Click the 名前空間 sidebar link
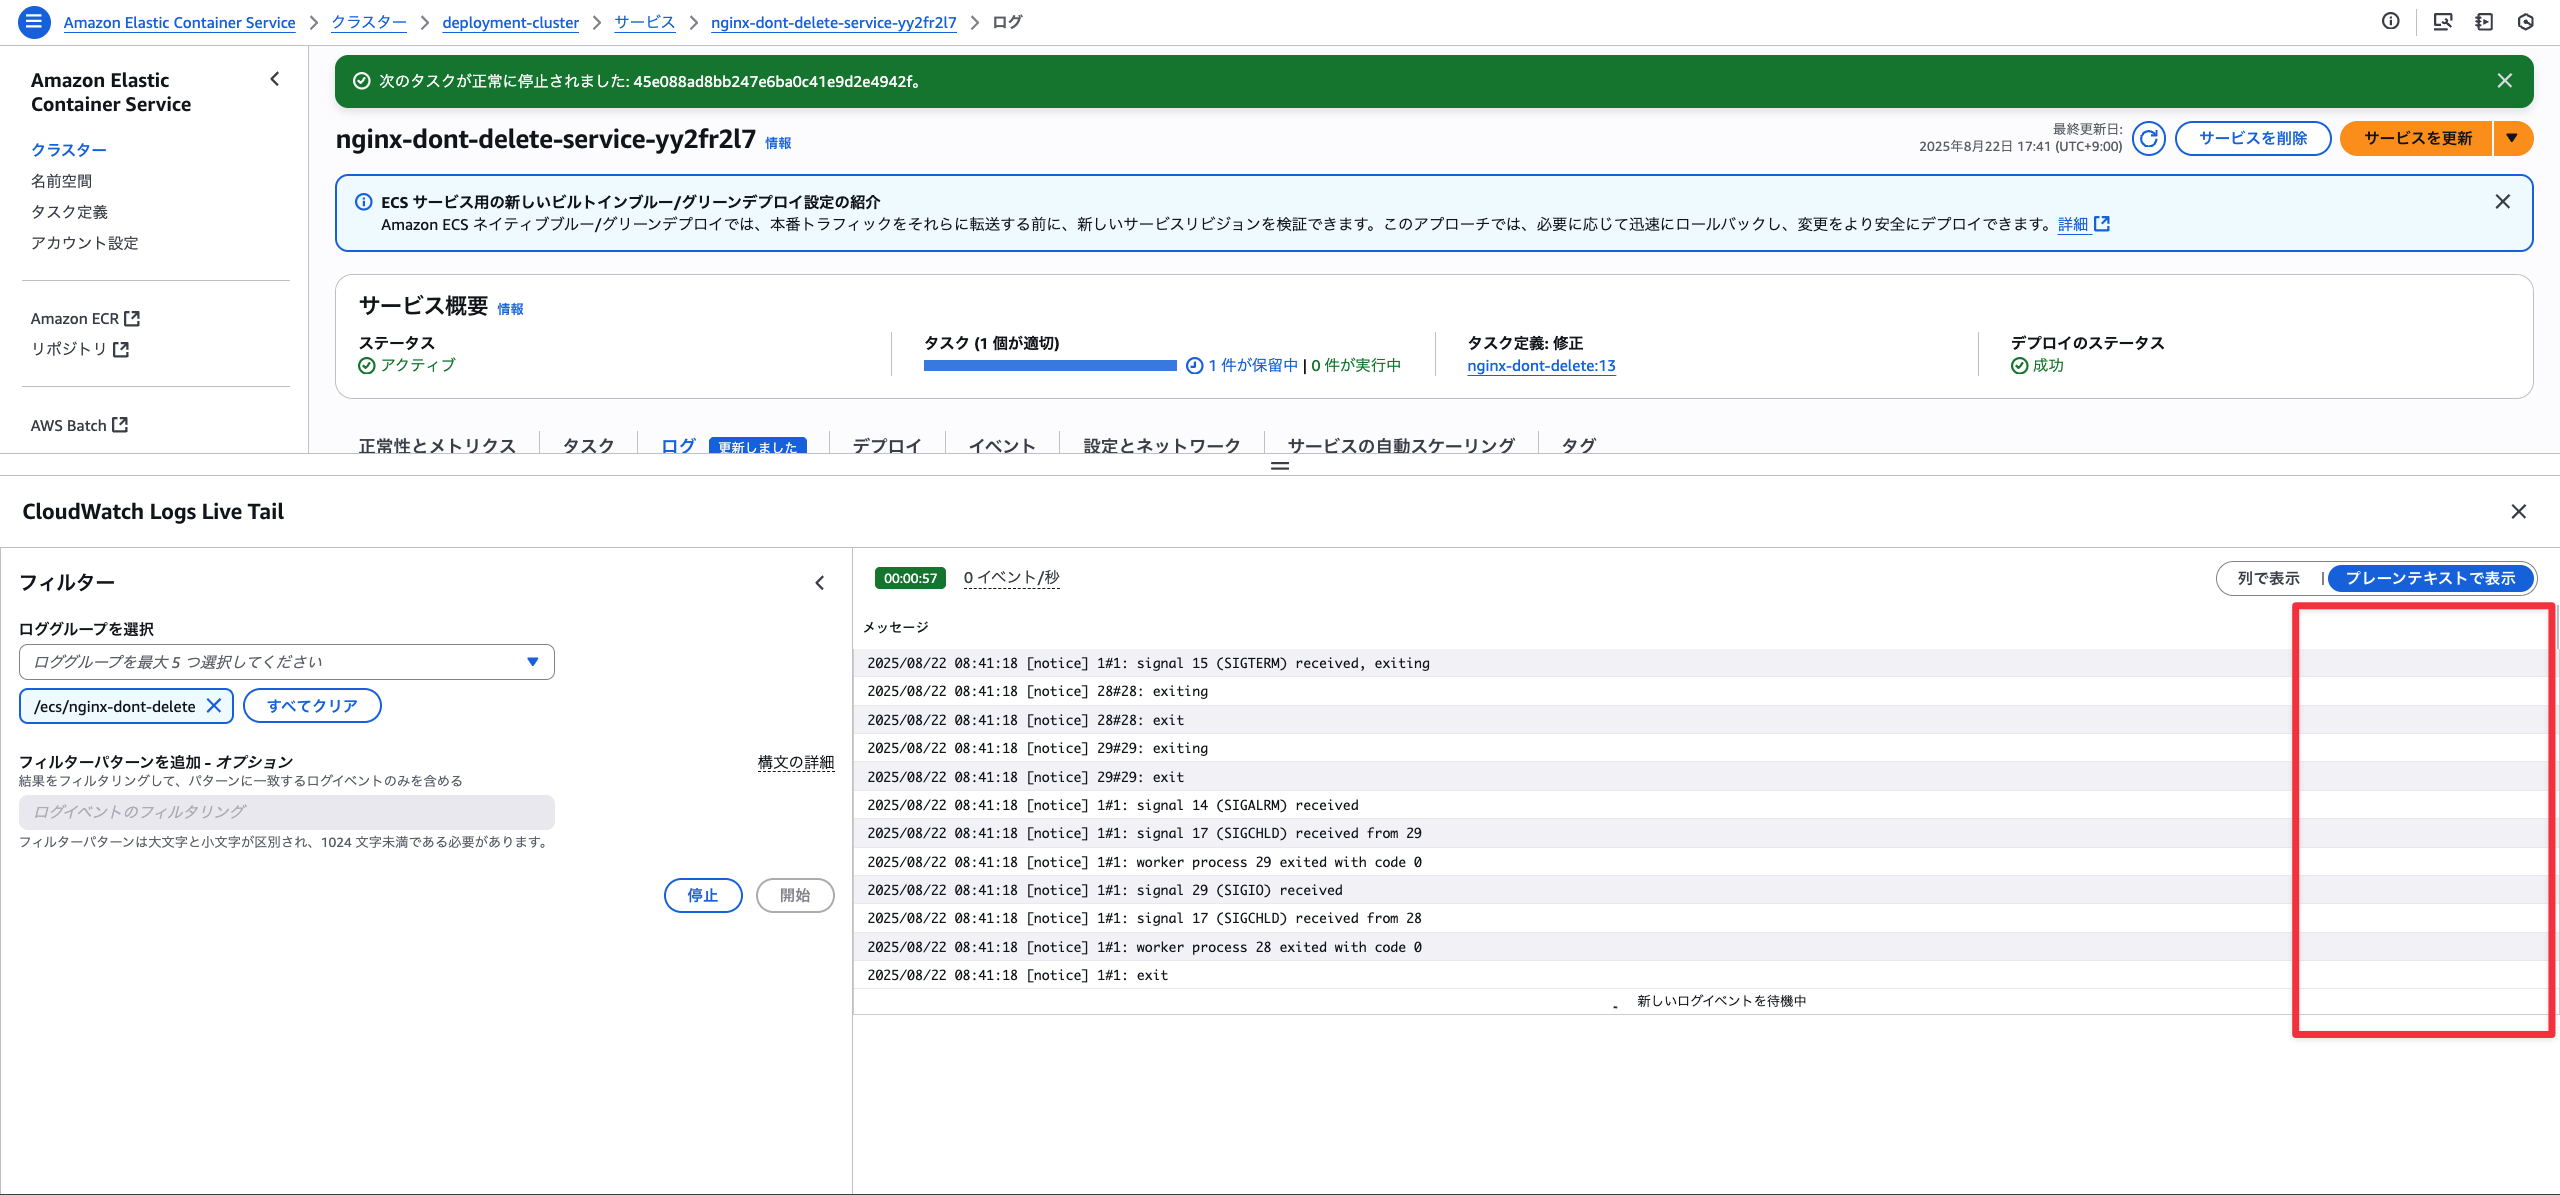 (61, 180)
